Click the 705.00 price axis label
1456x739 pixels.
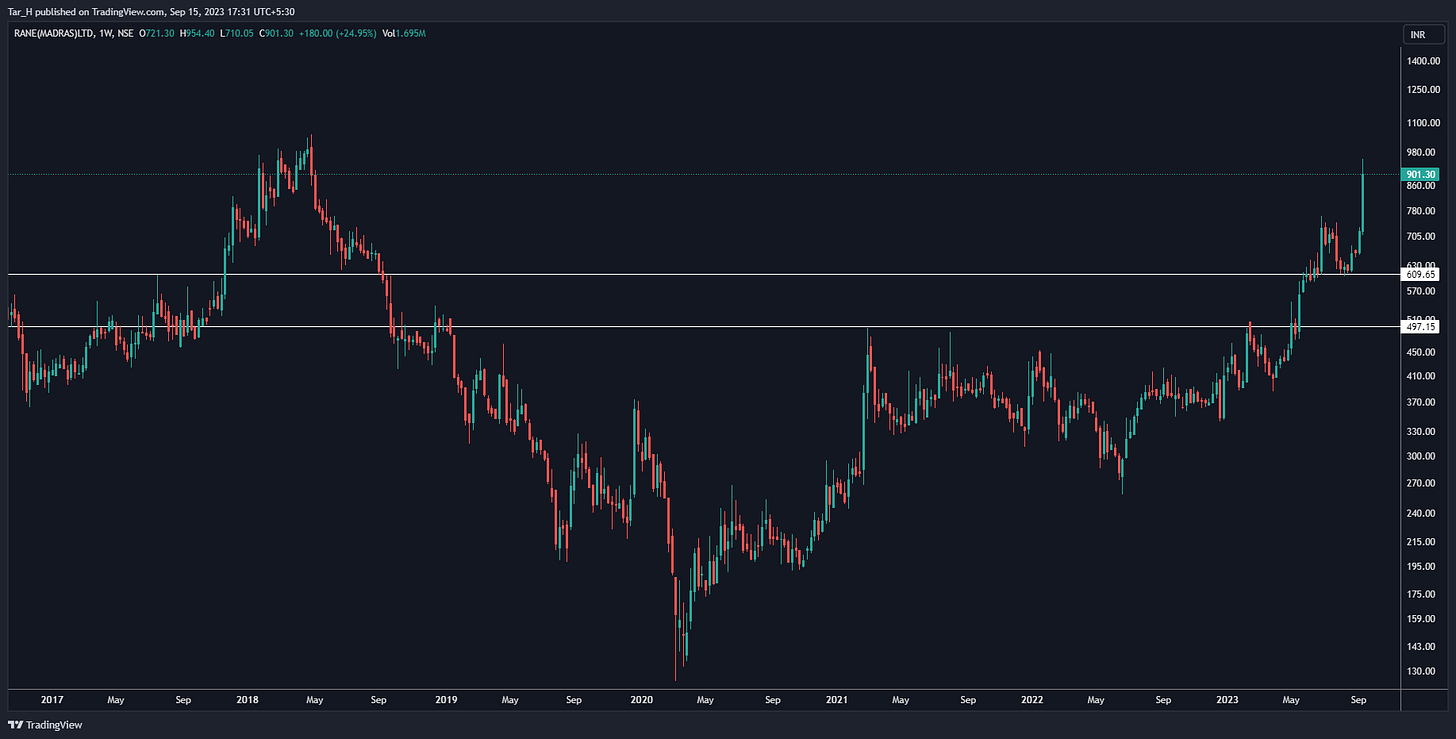click(1422, 237)
